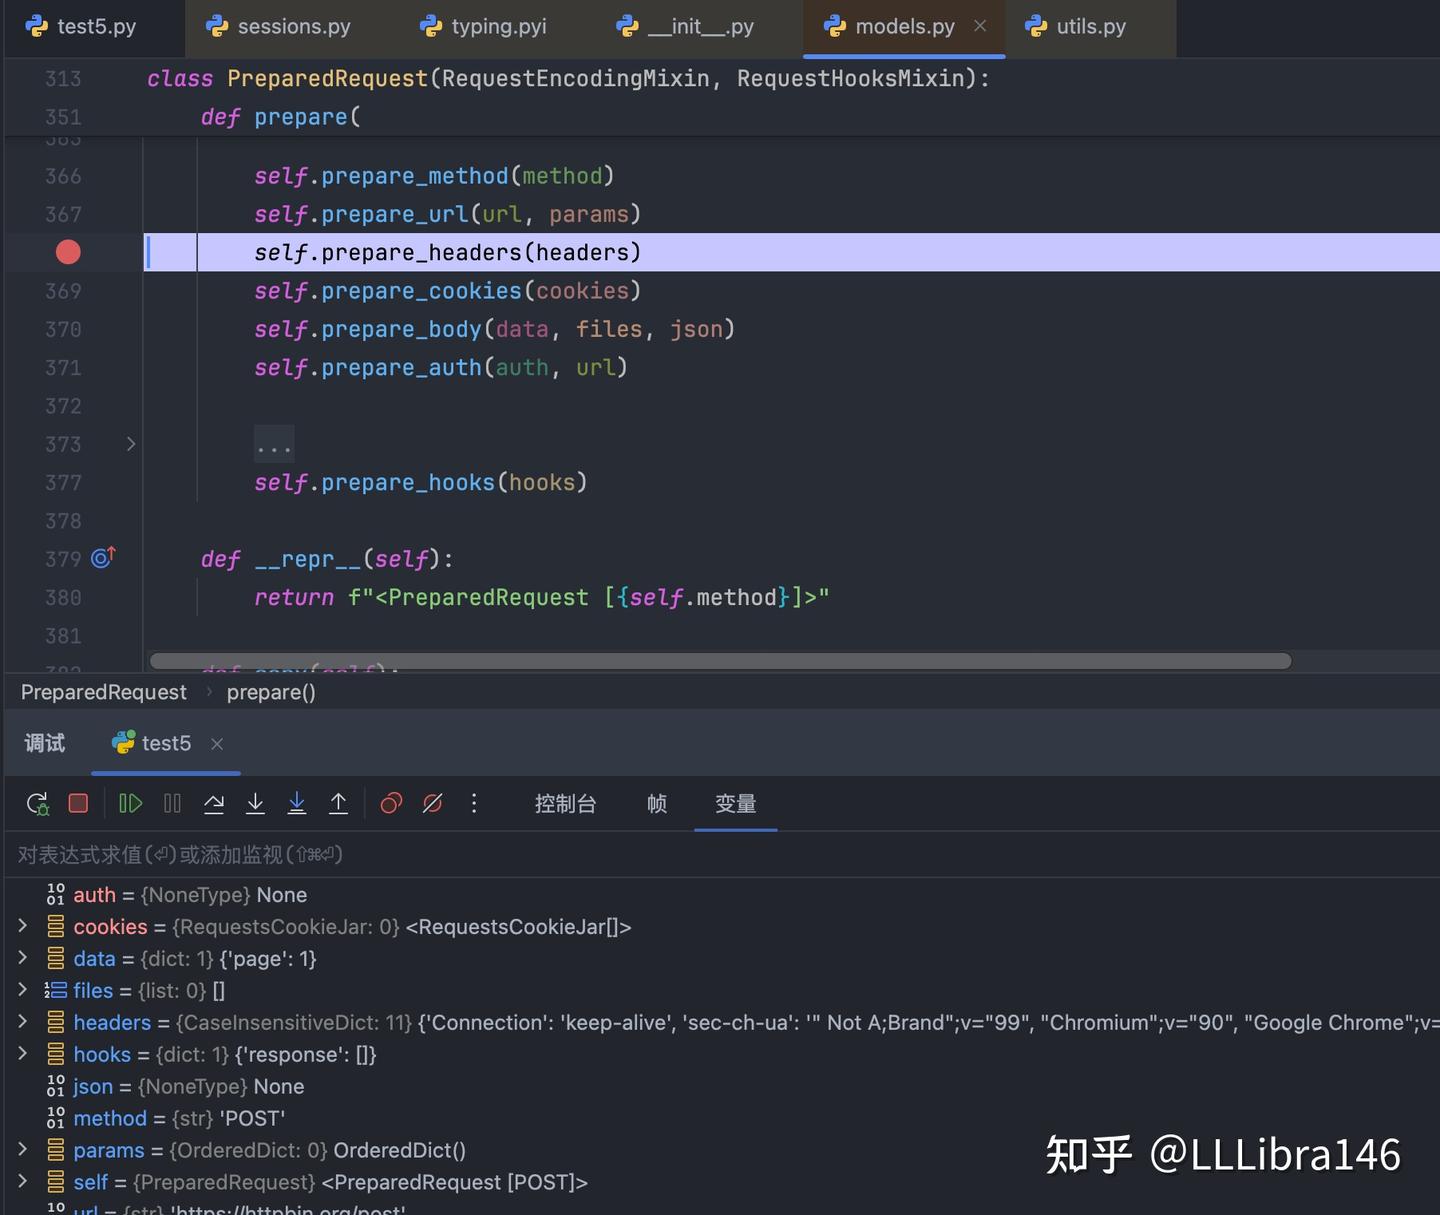Viewport: 1440px width, 1215px height.
Task: Rerun the test5 debug session
Action: pyautogui.click(x=38, y=803)
